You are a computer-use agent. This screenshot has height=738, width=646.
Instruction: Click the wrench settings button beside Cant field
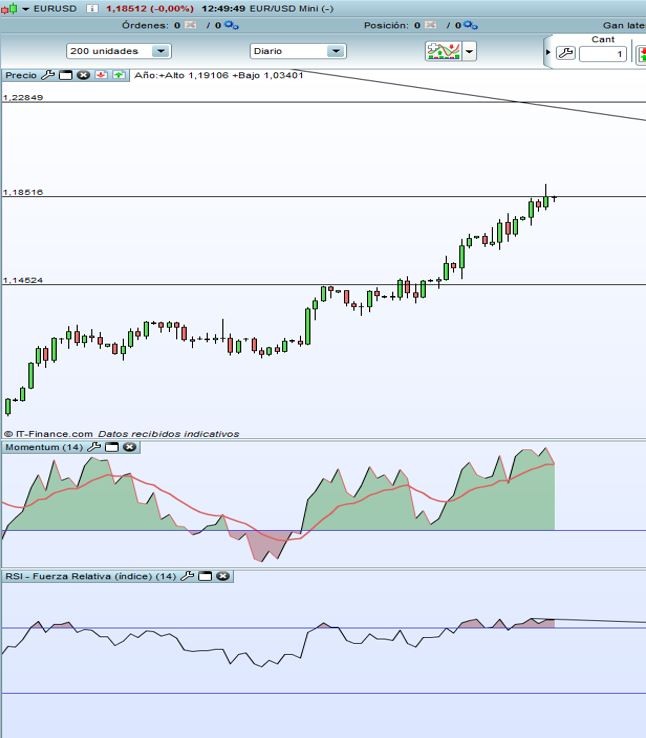(x=566, y=53)
